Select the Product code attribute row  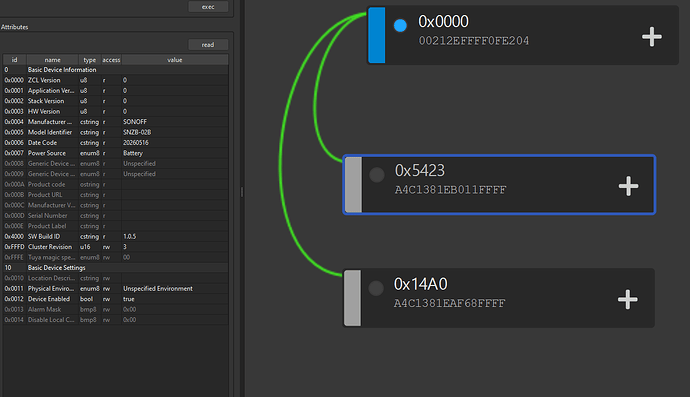click(x=116, y=184)
